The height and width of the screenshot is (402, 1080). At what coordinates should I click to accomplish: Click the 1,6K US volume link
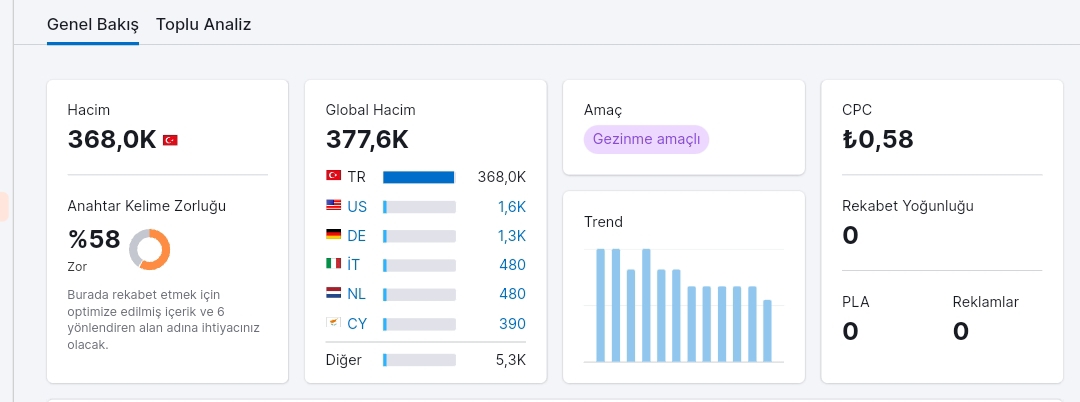coord(512,207)
